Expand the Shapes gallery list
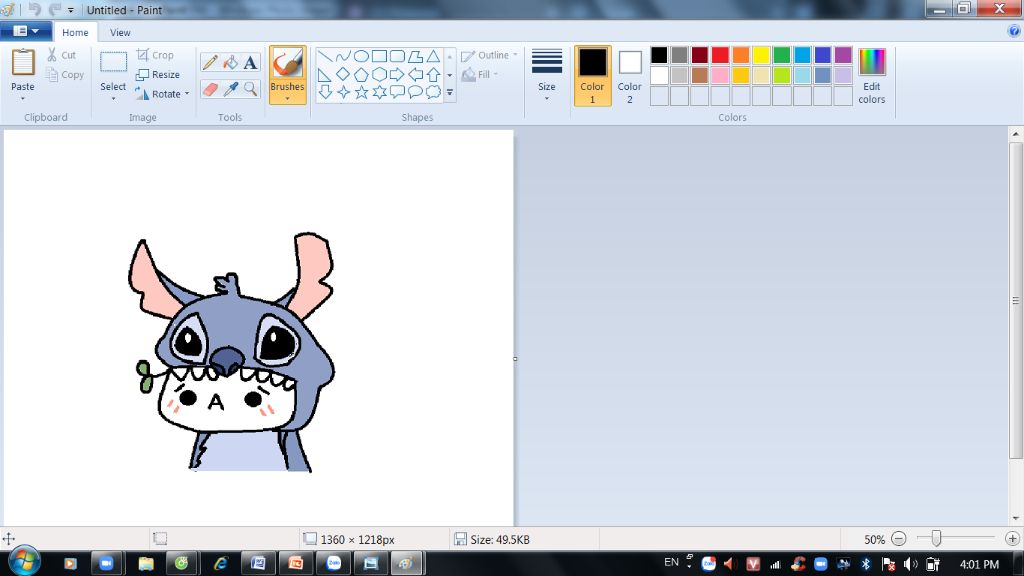Screen dimensions: 1024x576 pos(449,93)
